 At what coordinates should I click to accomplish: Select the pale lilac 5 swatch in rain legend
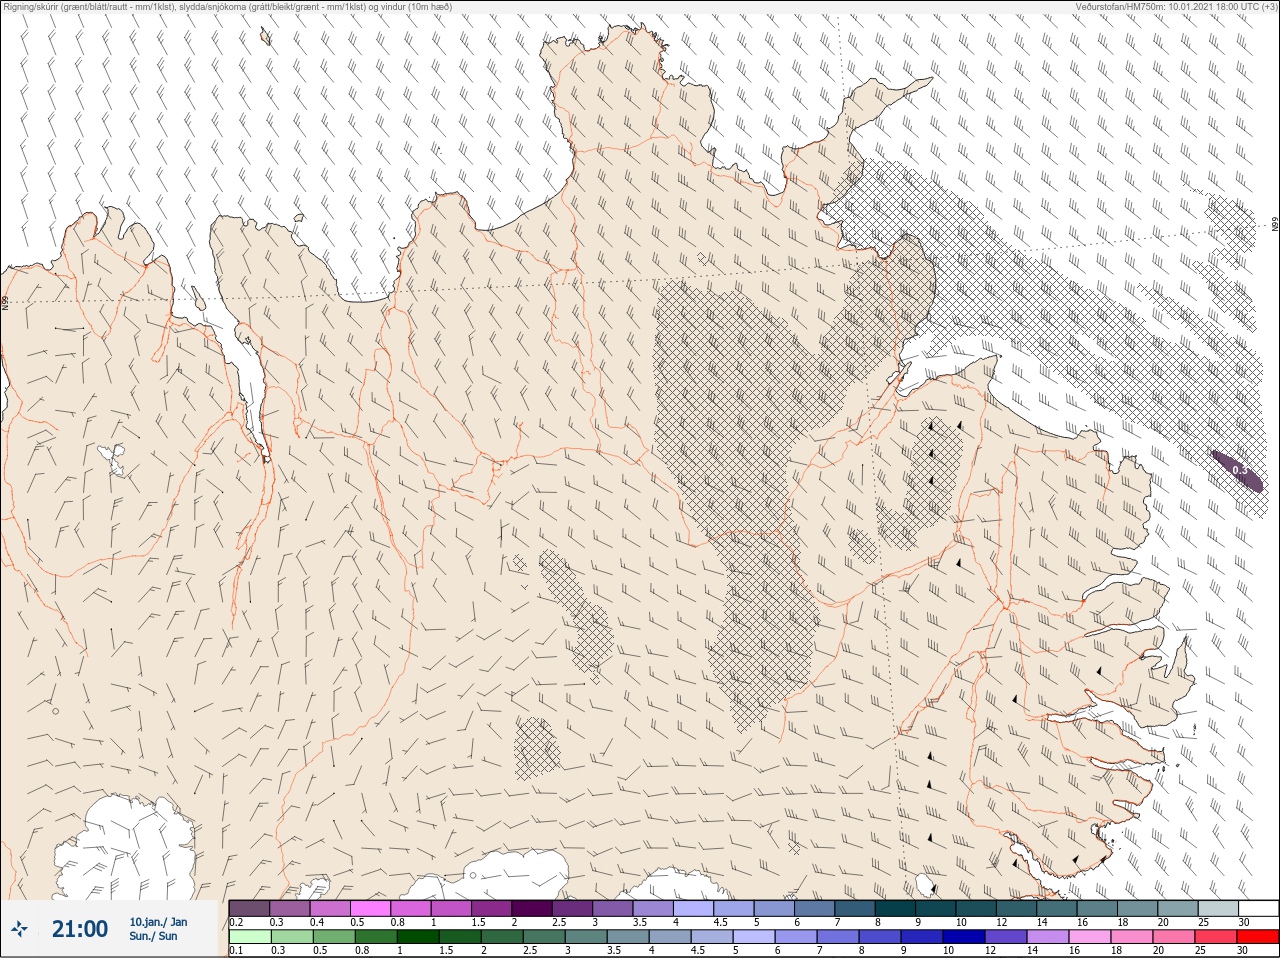(x=754, y=937)
